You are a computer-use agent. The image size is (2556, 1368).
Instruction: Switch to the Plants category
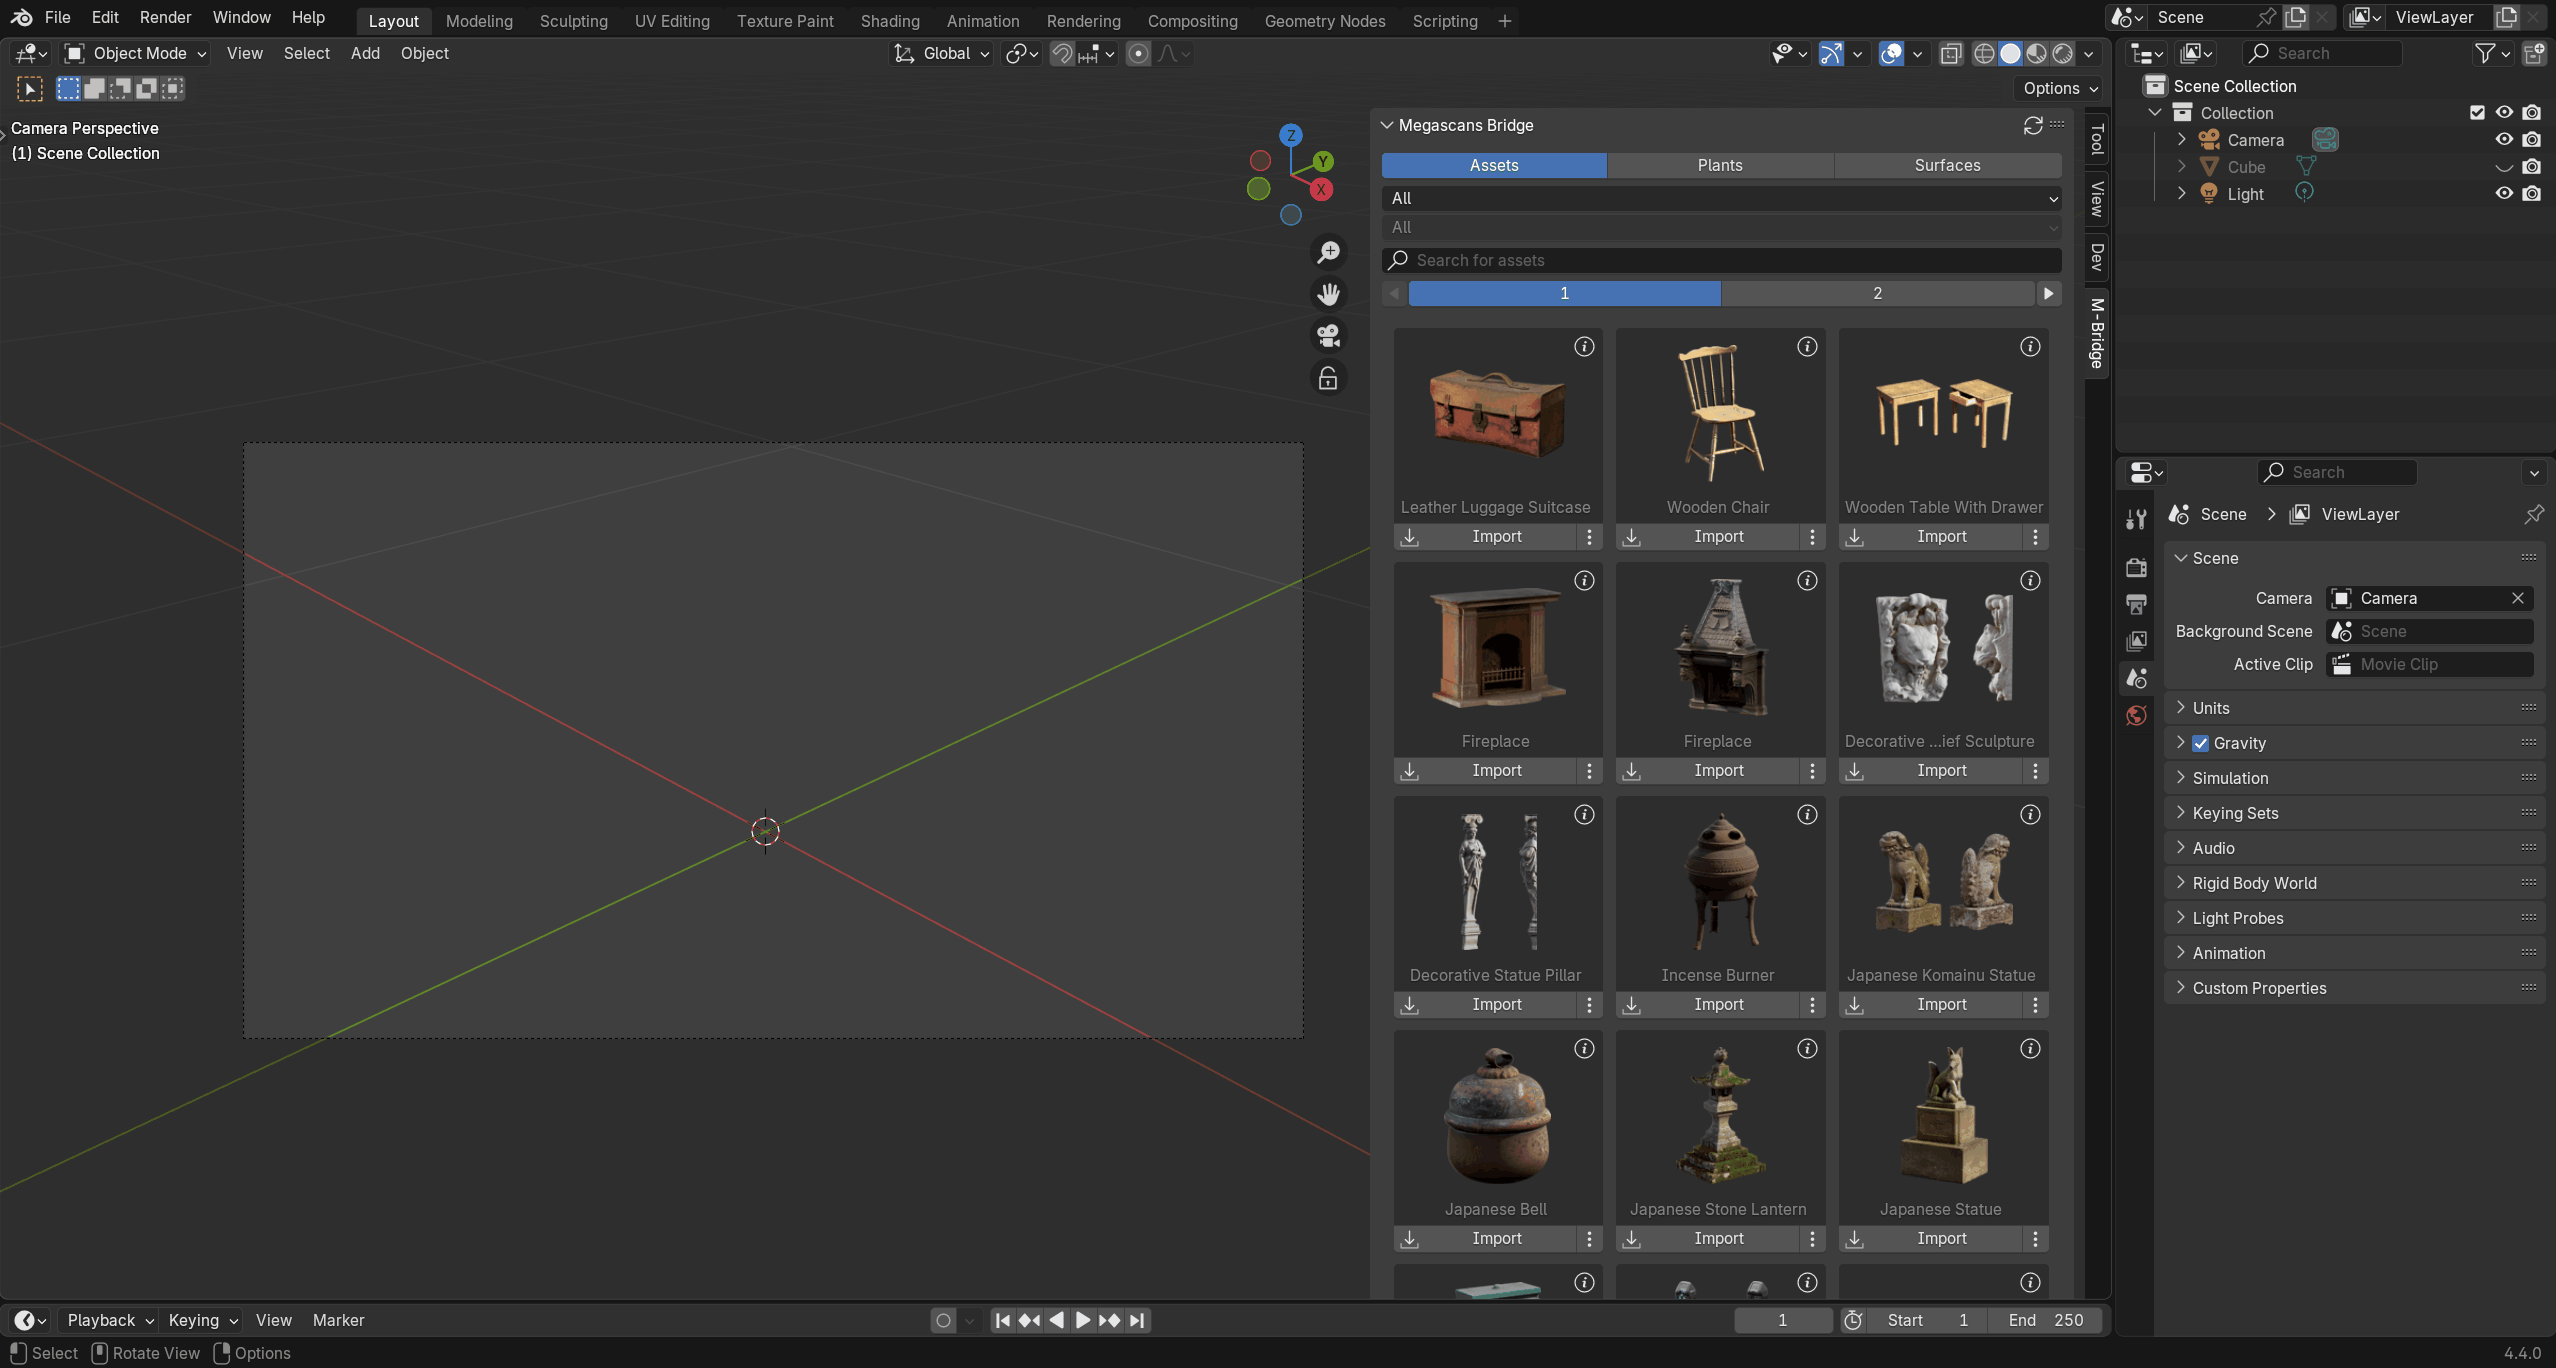1719,165
